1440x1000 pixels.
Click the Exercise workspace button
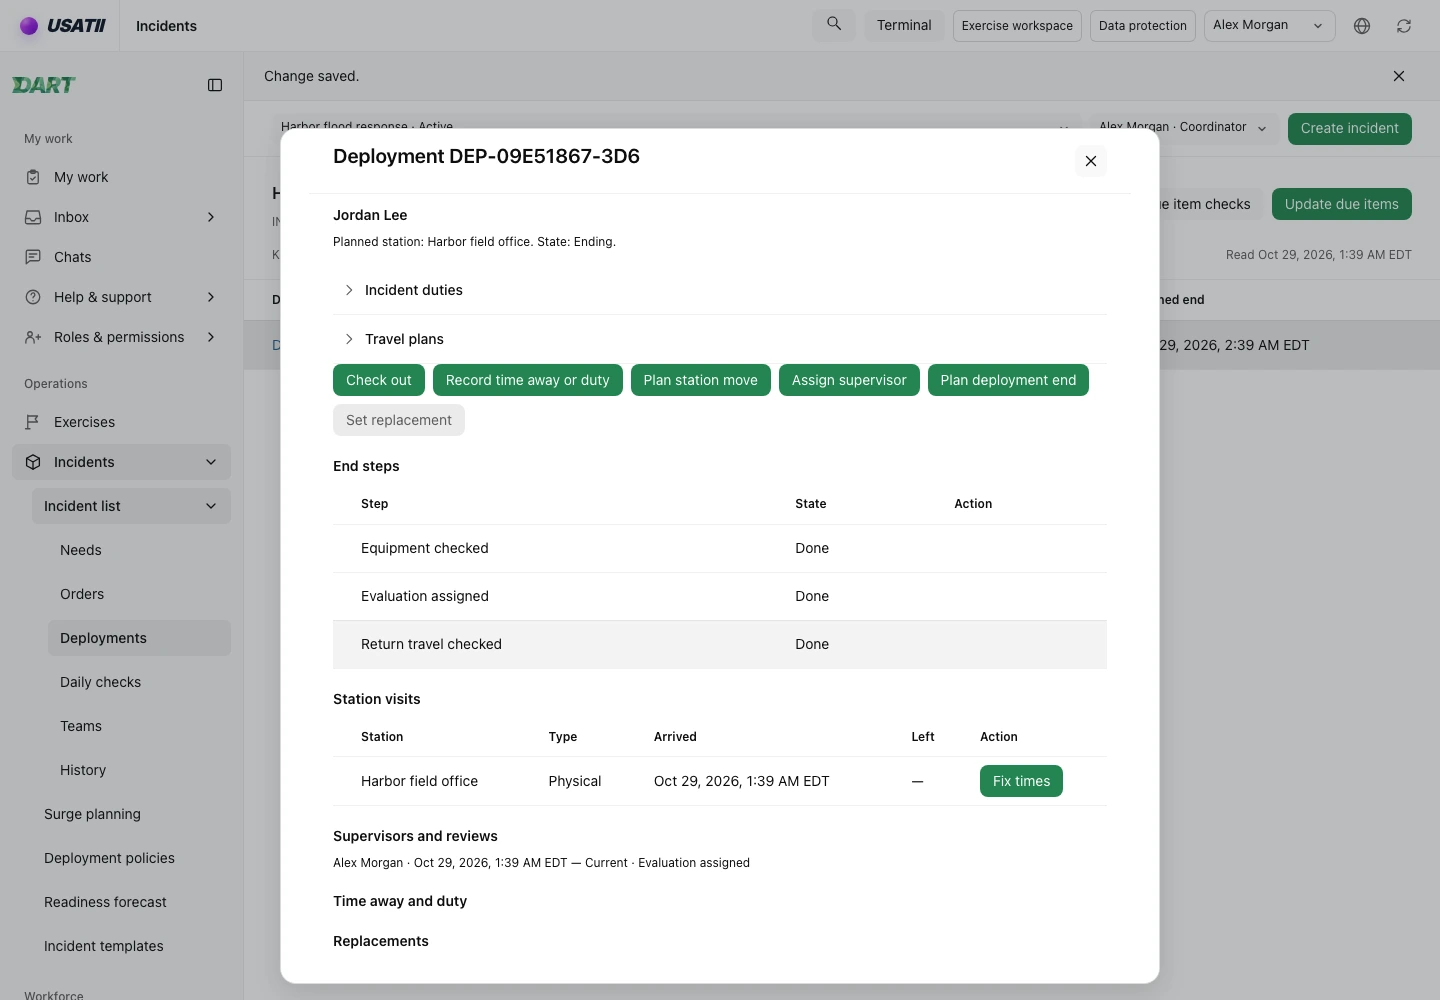click(x=1017, y=25)
